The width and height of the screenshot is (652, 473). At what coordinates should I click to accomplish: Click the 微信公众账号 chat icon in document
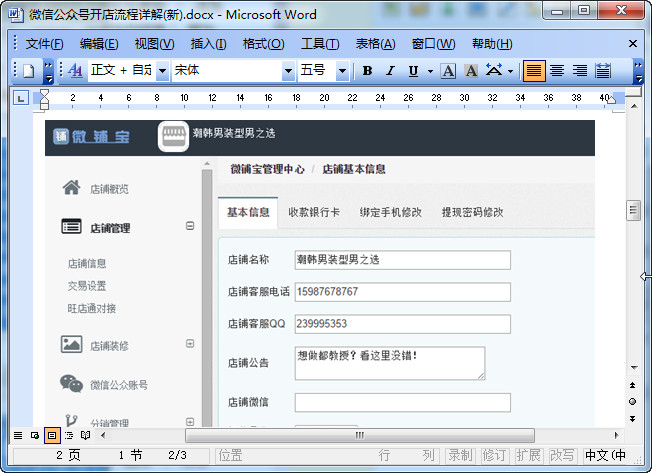72,383
